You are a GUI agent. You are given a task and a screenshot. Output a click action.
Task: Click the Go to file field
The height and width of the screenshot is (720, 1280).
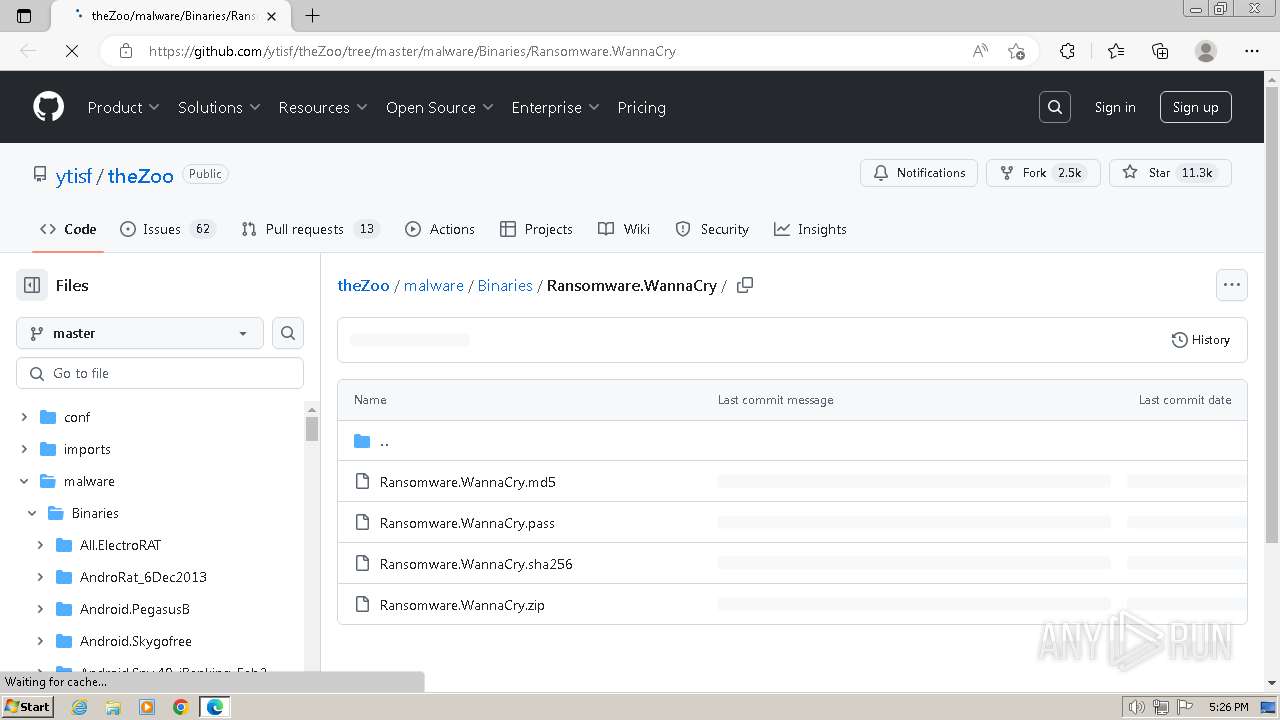click(x=160, y=373)
